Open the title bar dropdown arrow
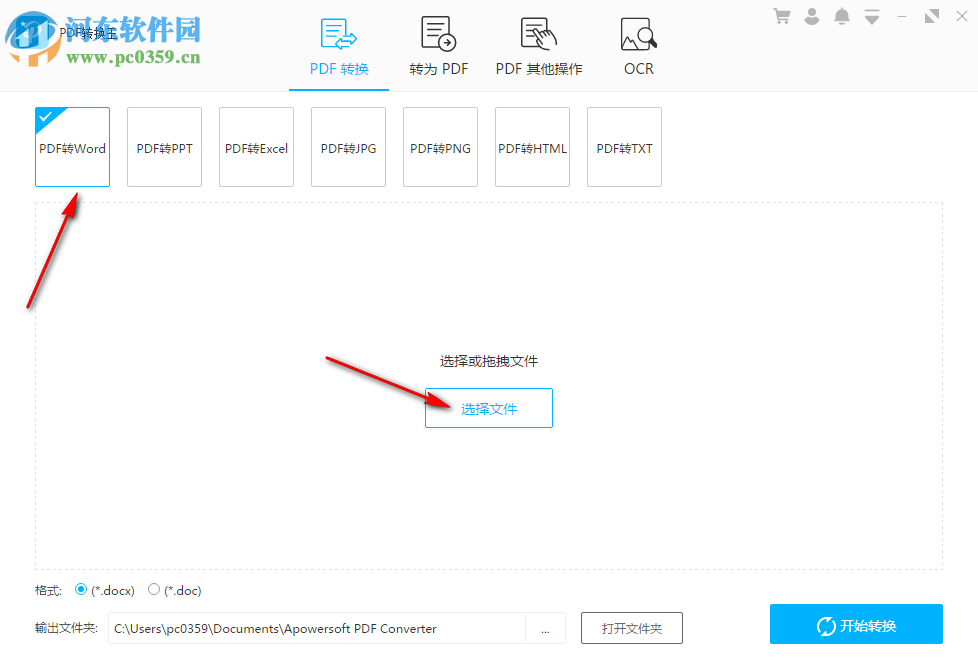Screen dimensions: 978x668 pyautogui.click(x=871, y=16)
